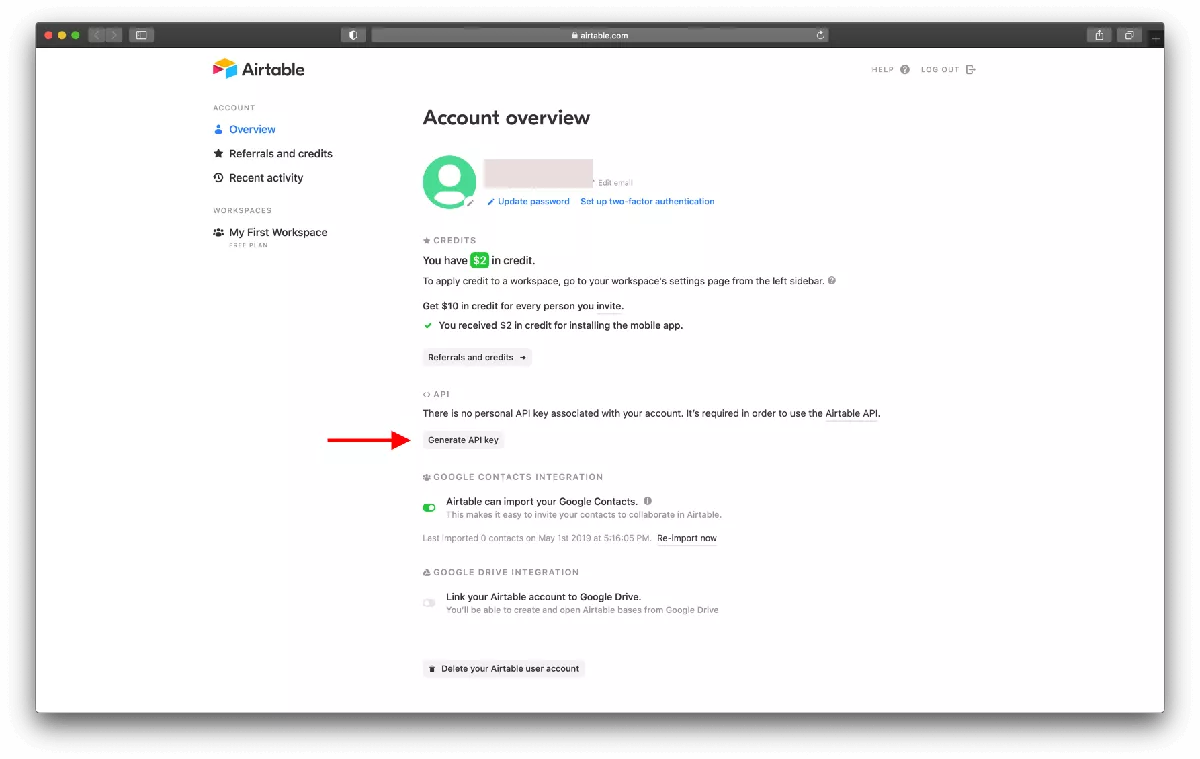Click the credit help question icon
This screenshot has width=1200, height=759.
832,281
